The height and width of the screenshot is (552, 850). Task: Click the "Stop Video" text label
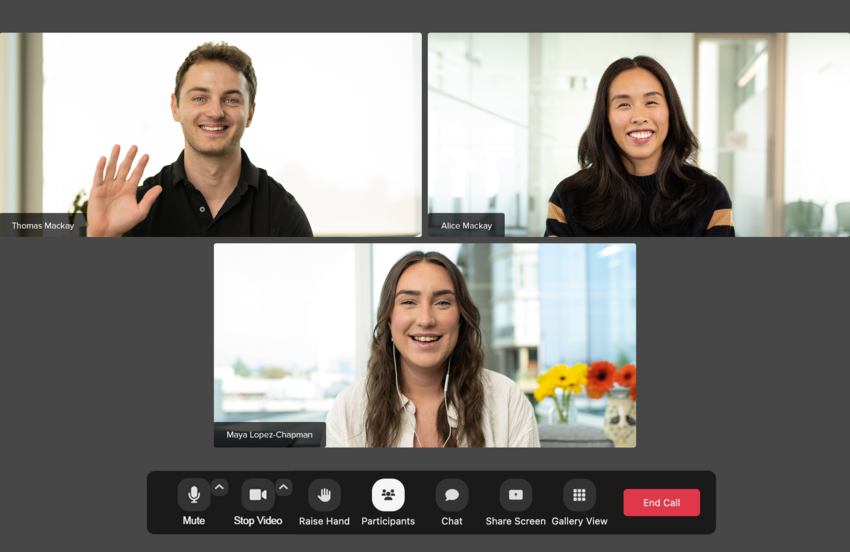258,521
